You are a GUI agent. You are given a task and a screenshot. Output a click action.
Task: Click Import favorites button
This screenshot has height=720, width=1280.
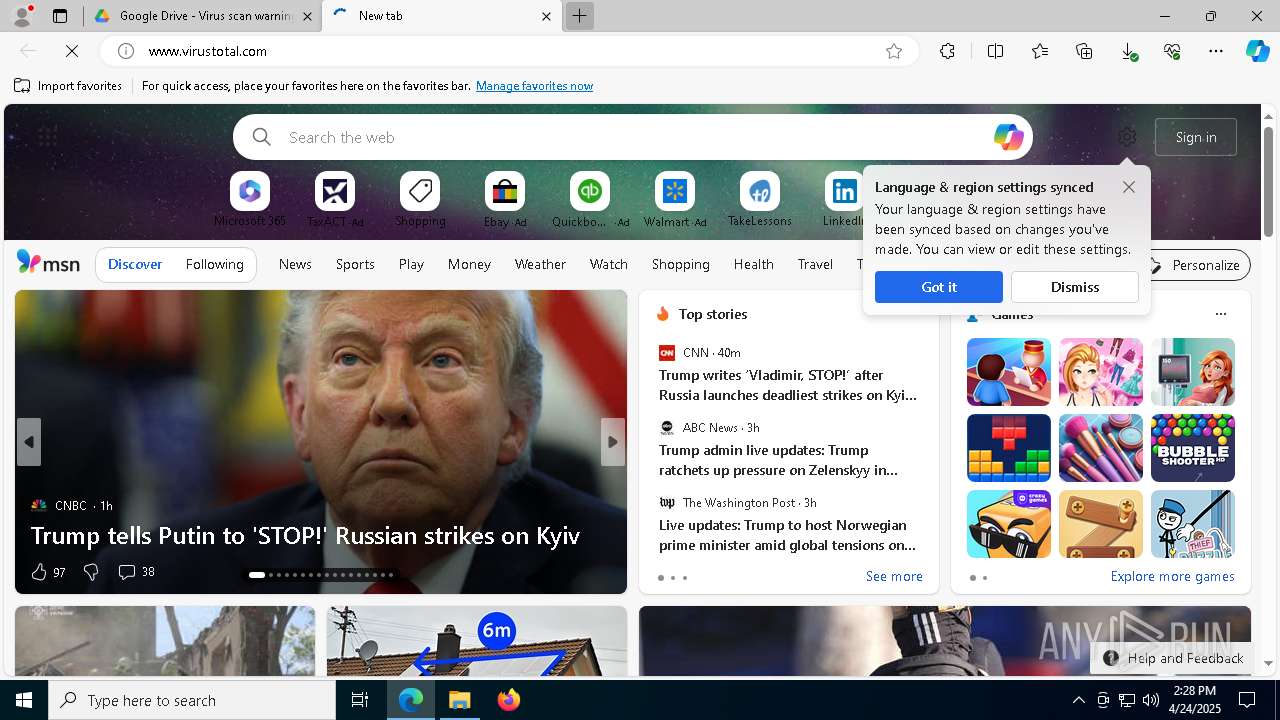click(68, 86)
